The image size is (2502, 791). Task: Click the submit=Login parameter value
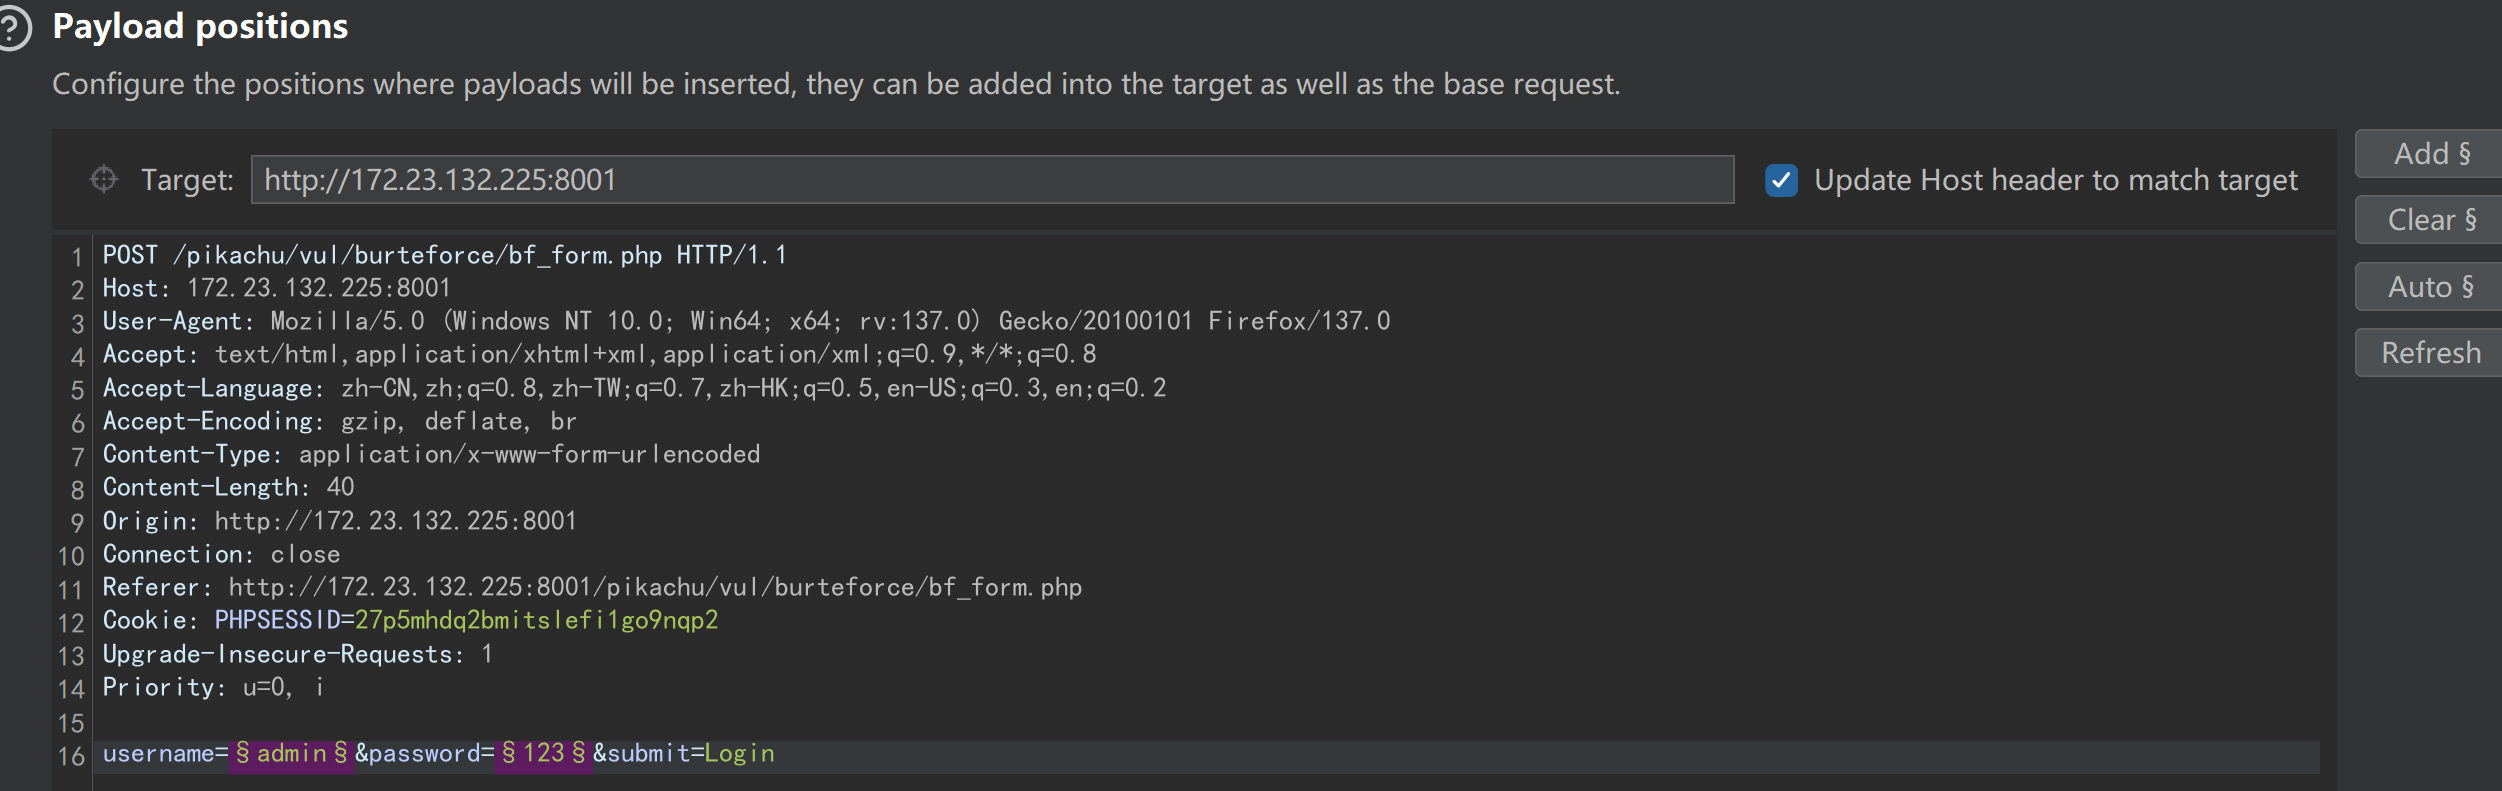739,754
